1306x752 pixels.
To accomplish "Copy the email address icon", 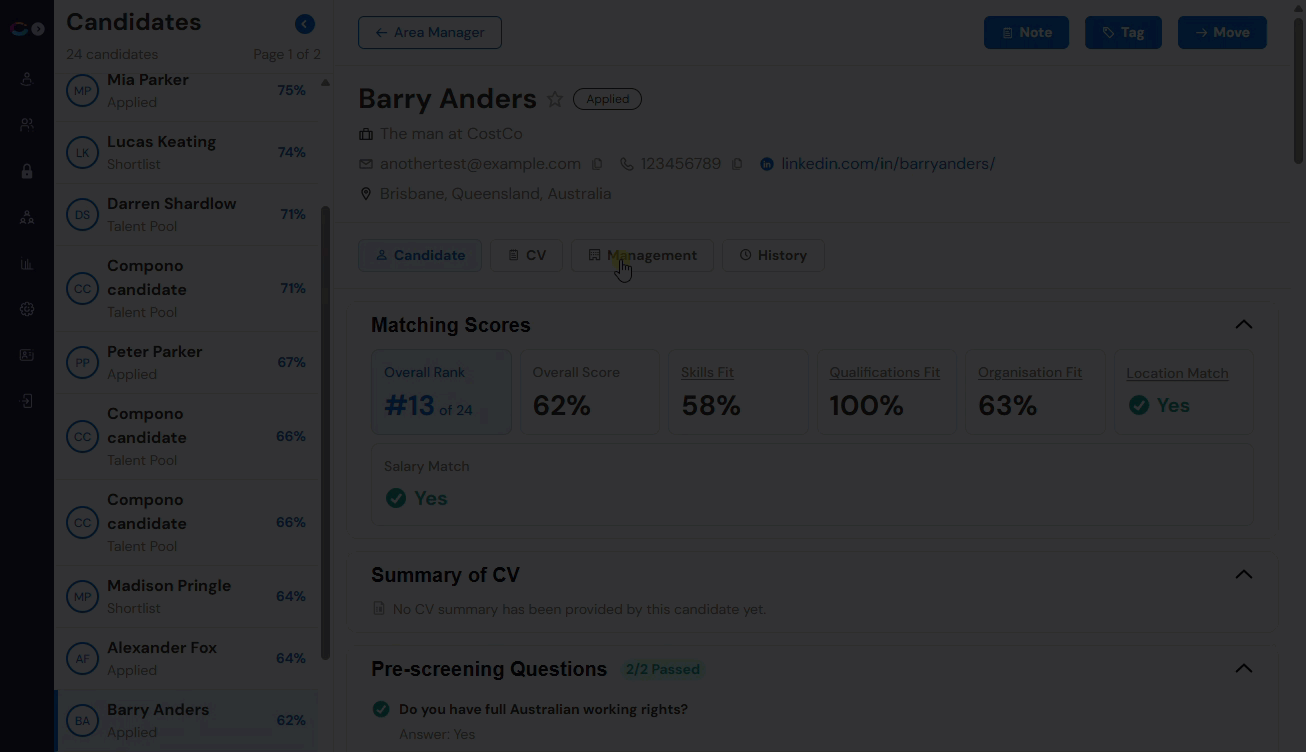I will tap(597, 164).
